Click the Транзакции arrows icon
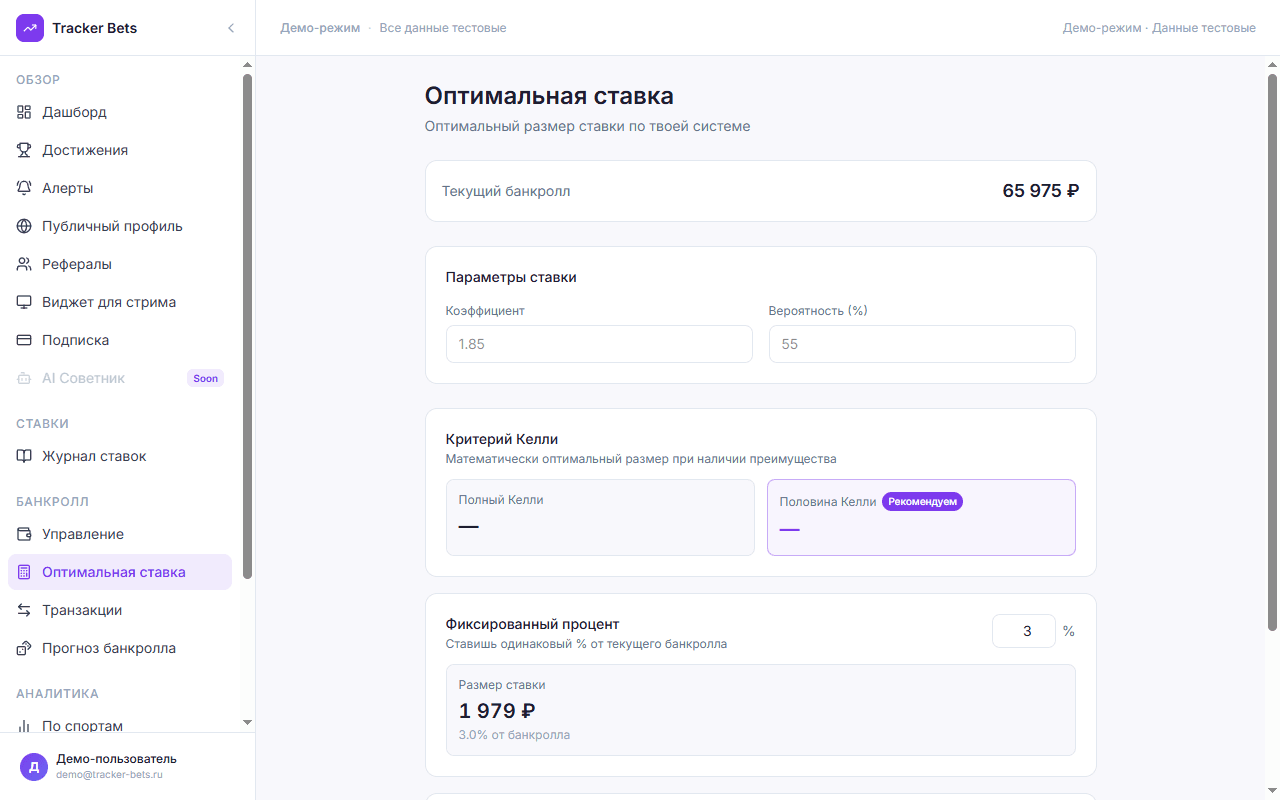The width and height of the screenshot is (1280, 800). (24, 610)
